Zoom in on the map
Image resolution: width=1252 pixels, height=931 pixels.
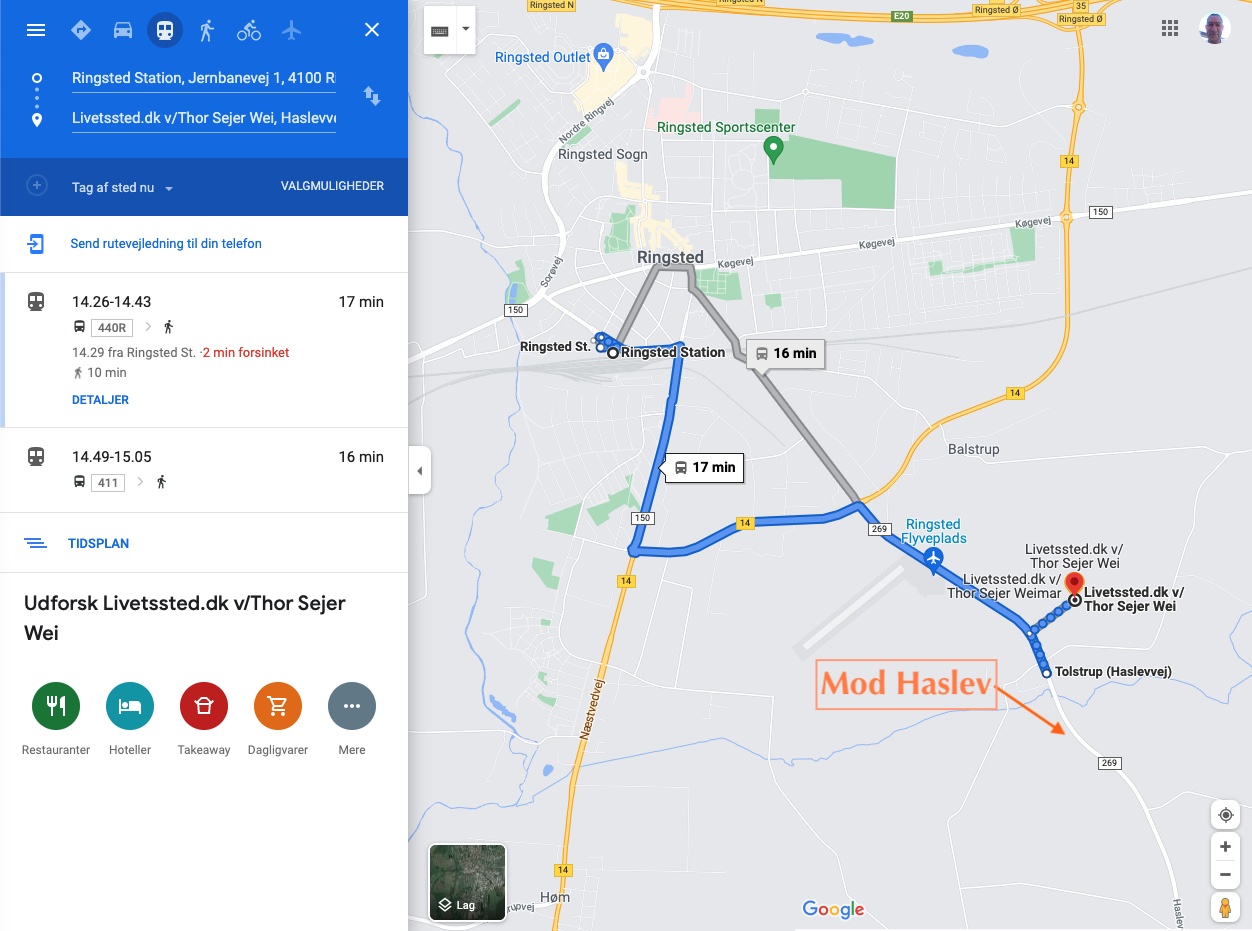(x=1225, y=847)
